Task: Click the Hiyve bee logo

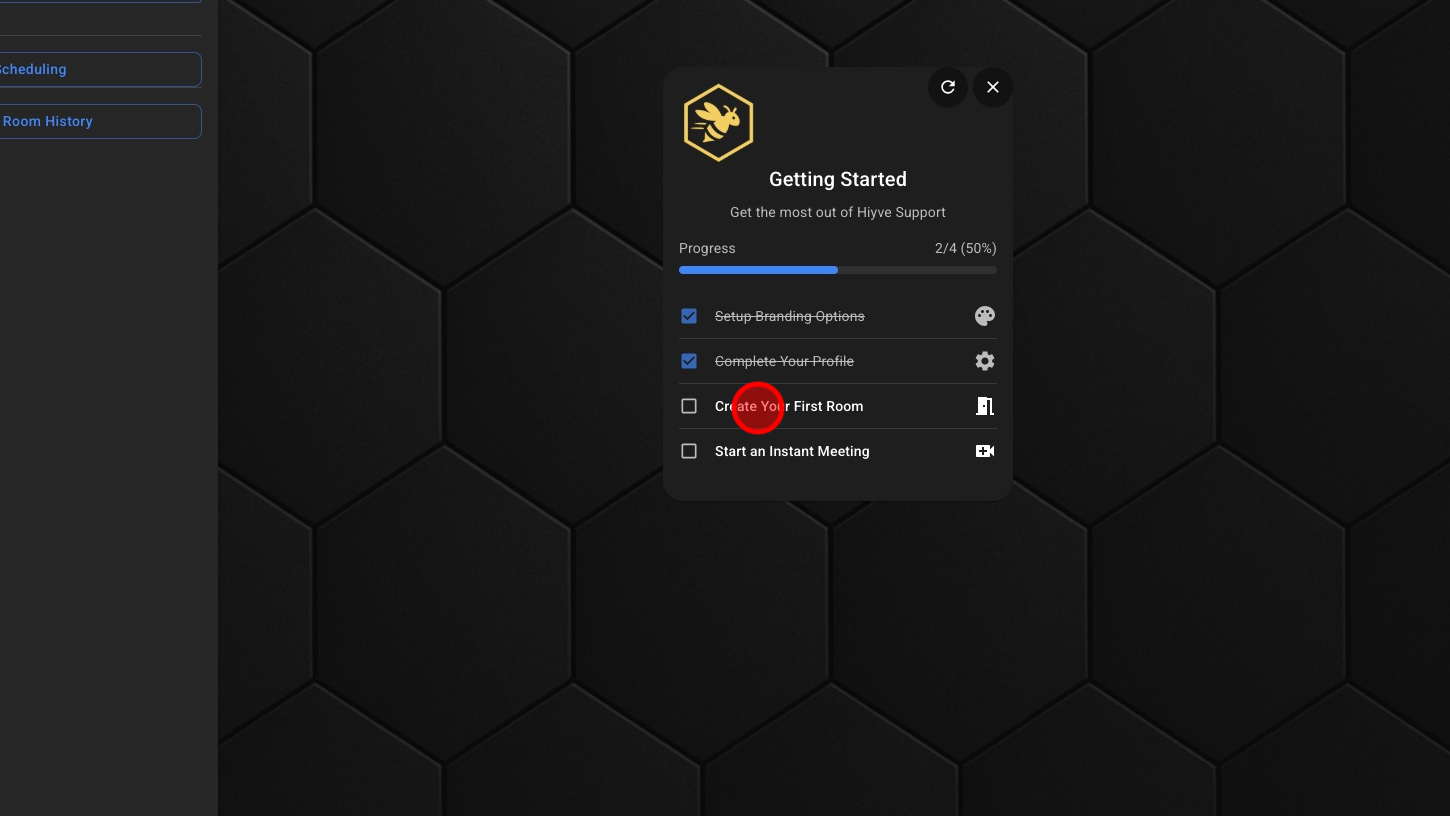Action: click(718, 123)
